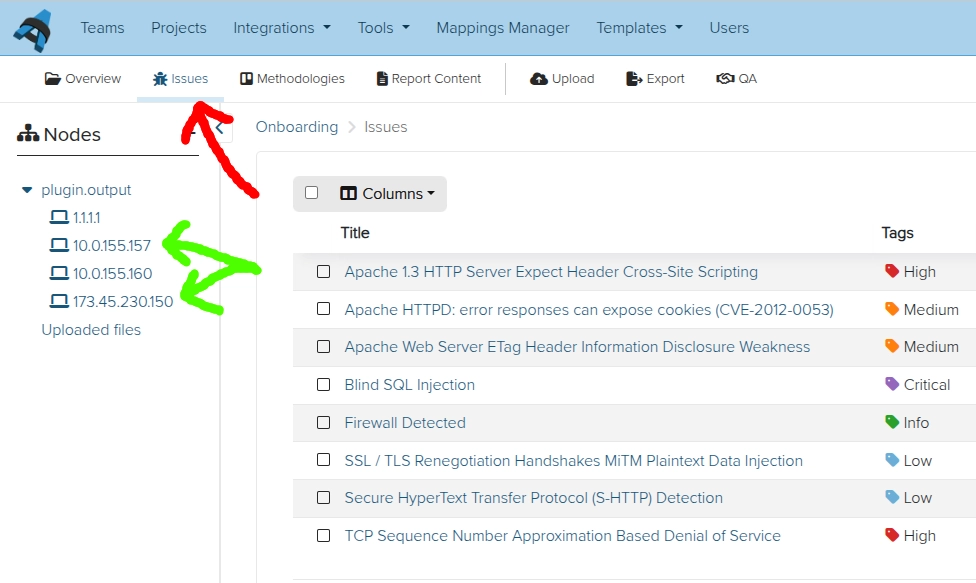Click the laptop icon beside 1.1.1.1
Viewport: 976px width, 583px height.
(x=59, y=217)
